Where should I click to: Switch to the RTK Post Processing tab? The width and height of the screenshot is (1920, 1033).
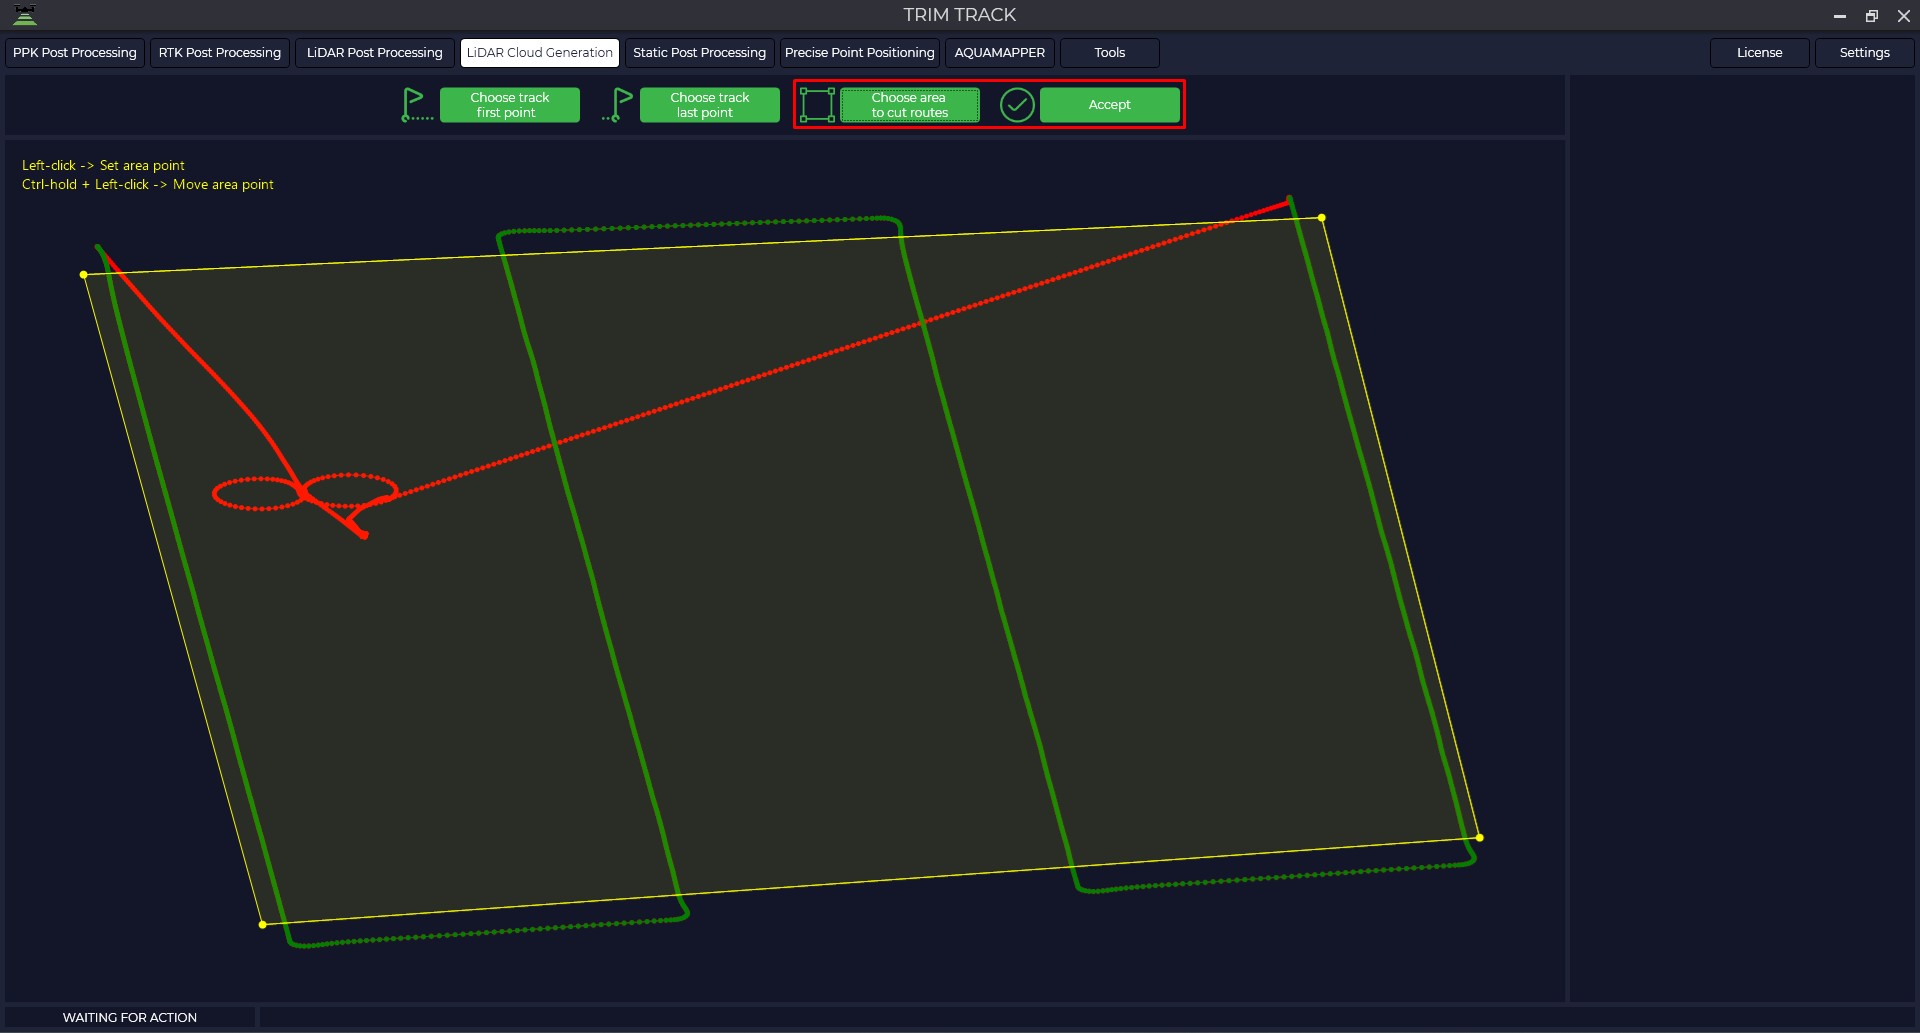[220, 53]
